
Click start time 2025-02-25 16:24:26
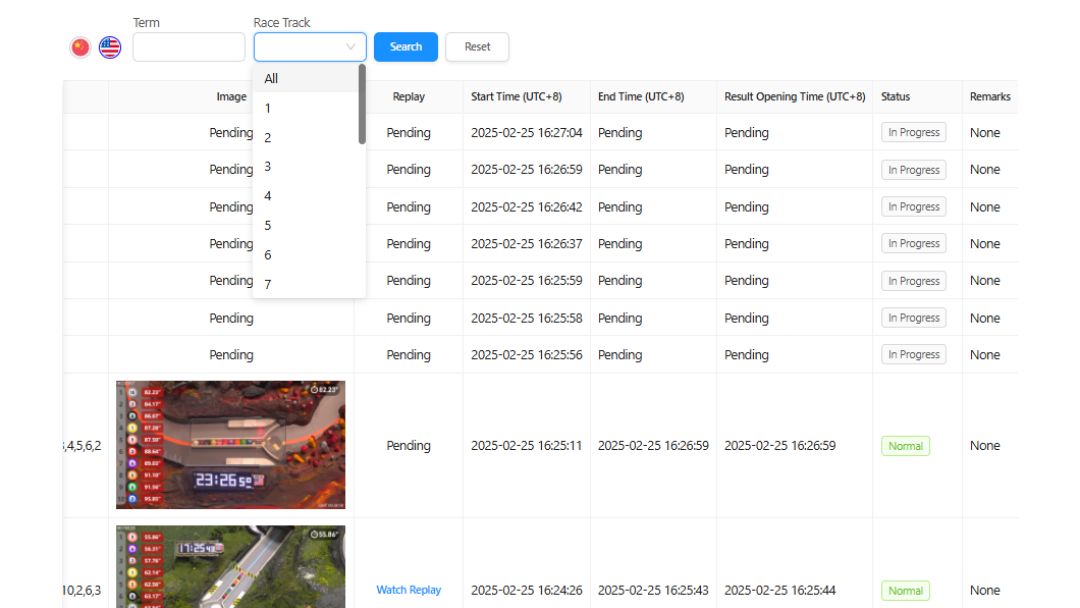(x=527, y=590)
